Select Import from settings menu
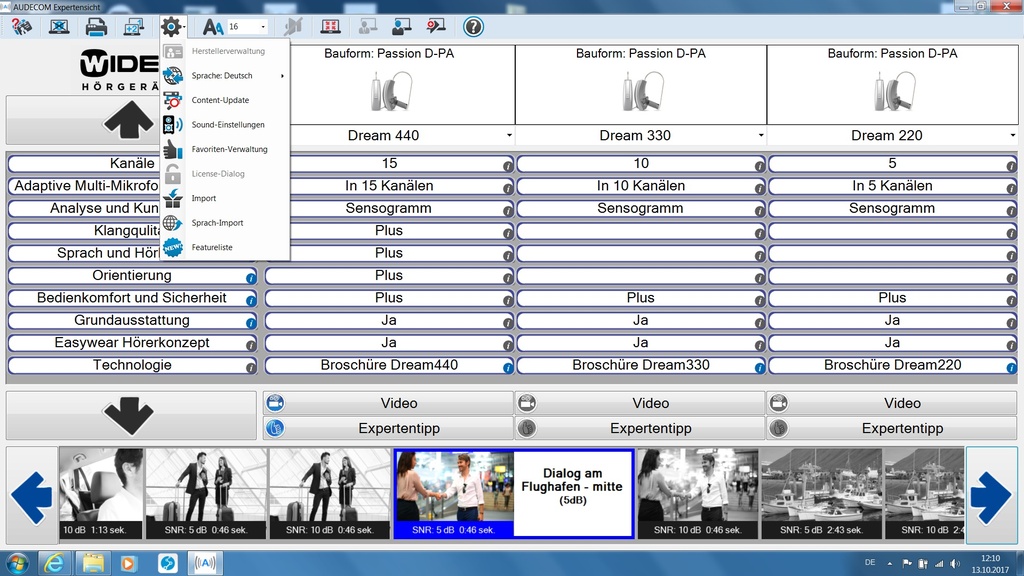Viewport: 1024px width, 576px height. (x=204, y=198)
